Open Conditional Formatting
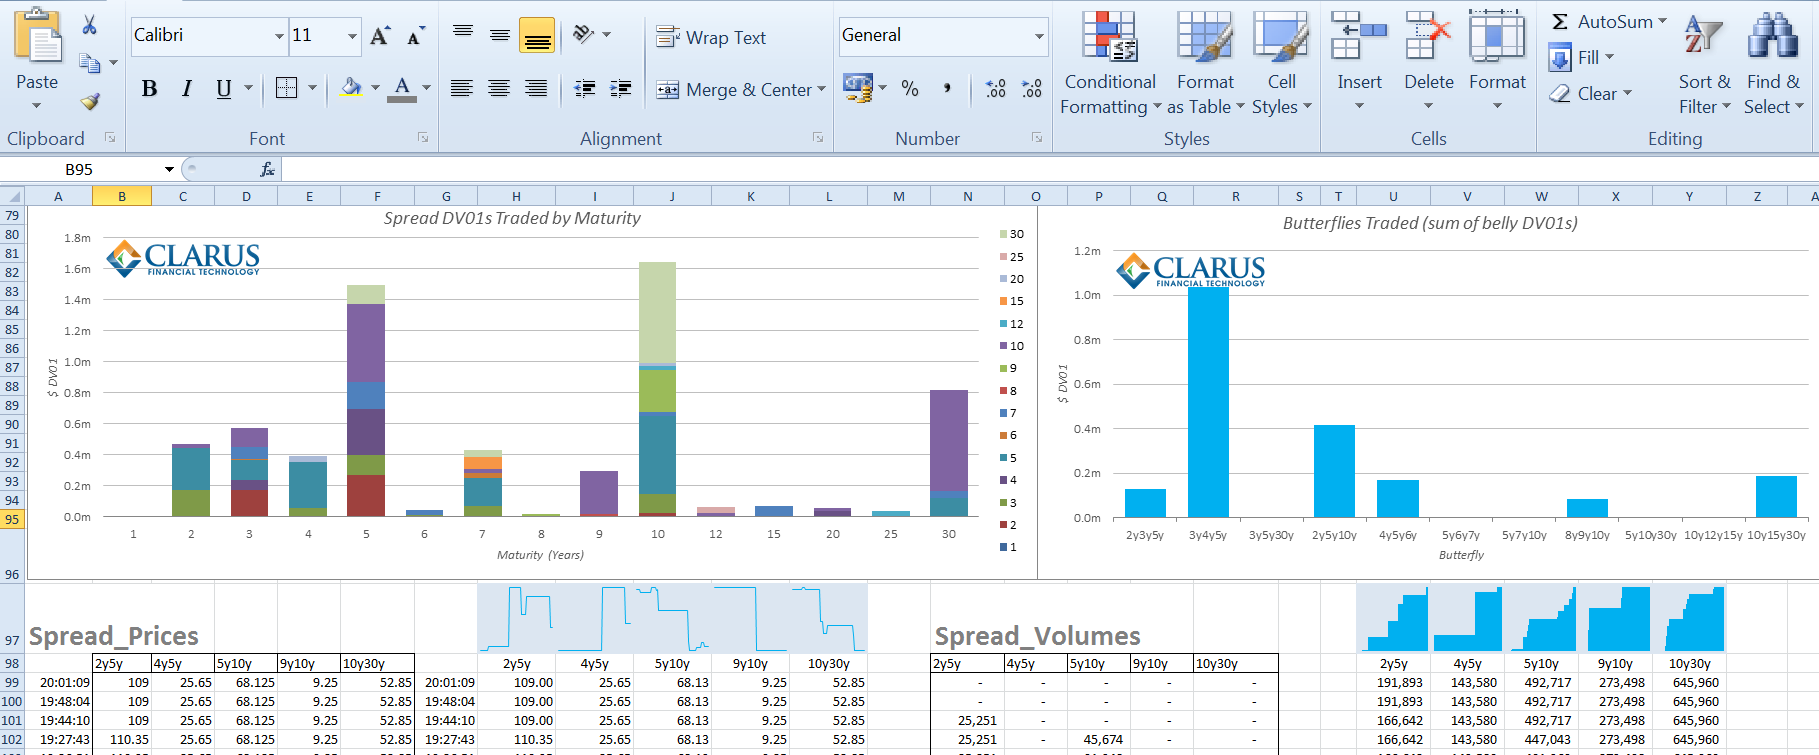Viewport: 1819px width, 755px height. (x=1110, y=62)
